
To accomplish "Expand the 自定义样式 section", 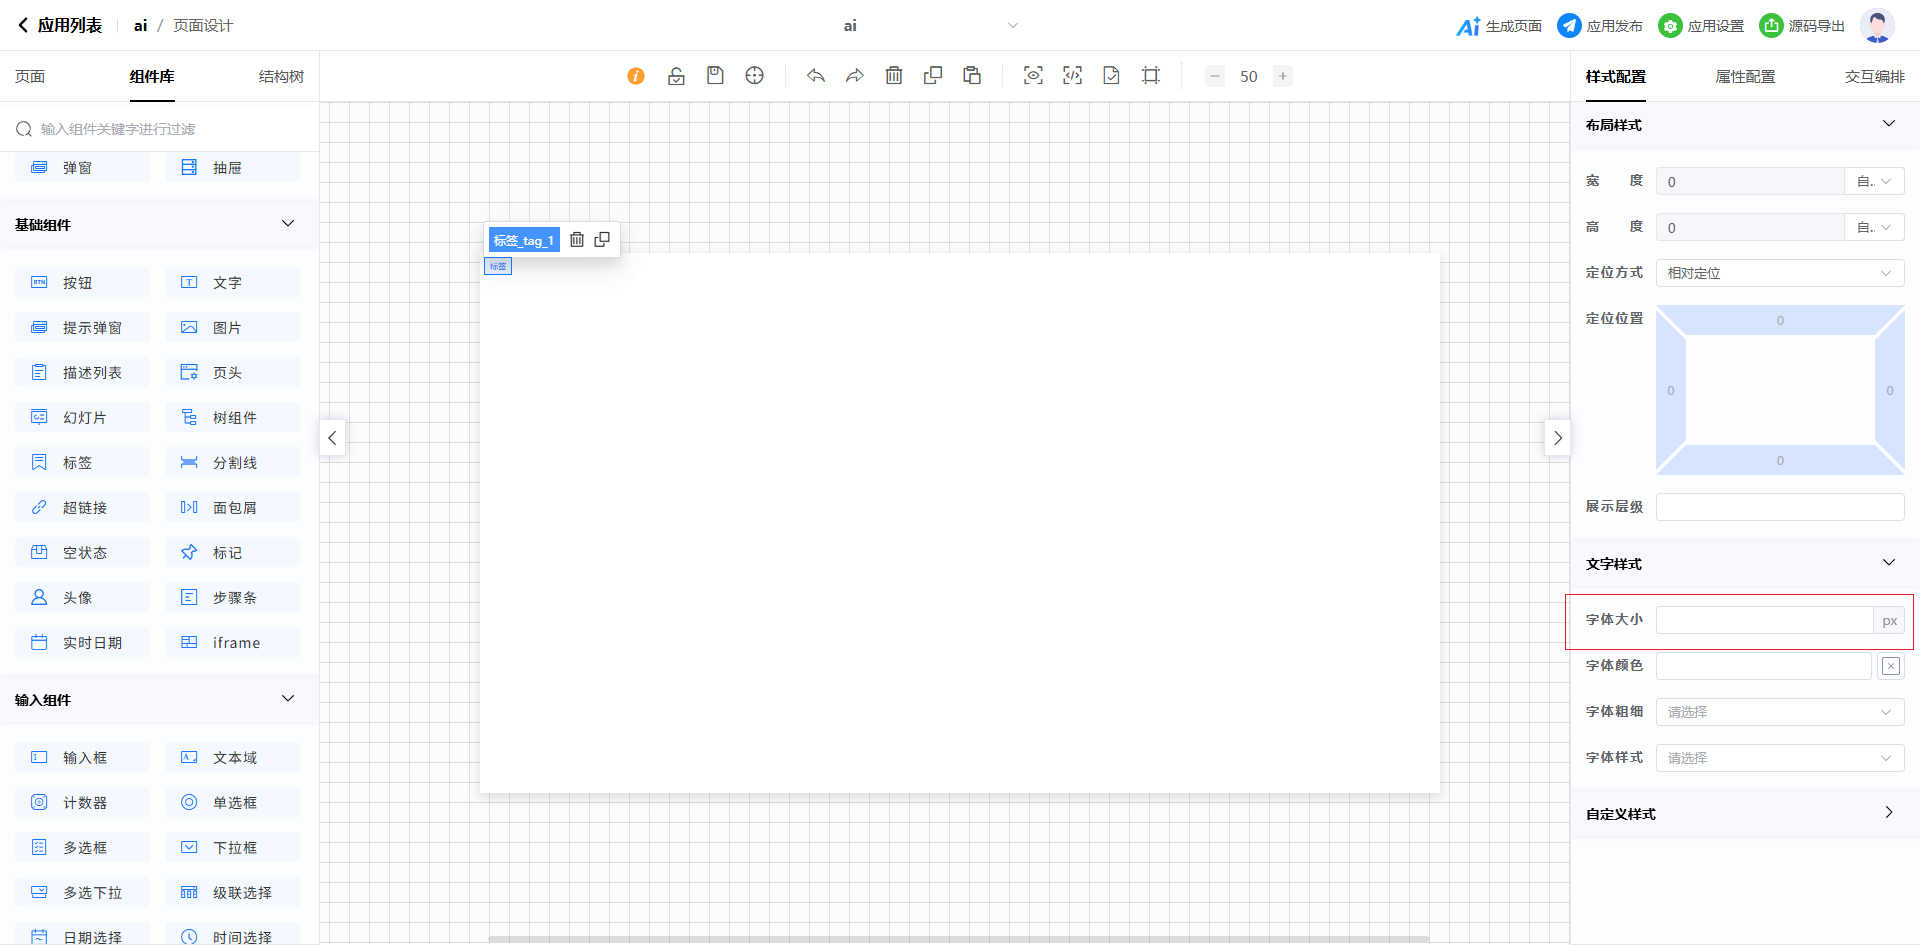I will coord(1888,813).
